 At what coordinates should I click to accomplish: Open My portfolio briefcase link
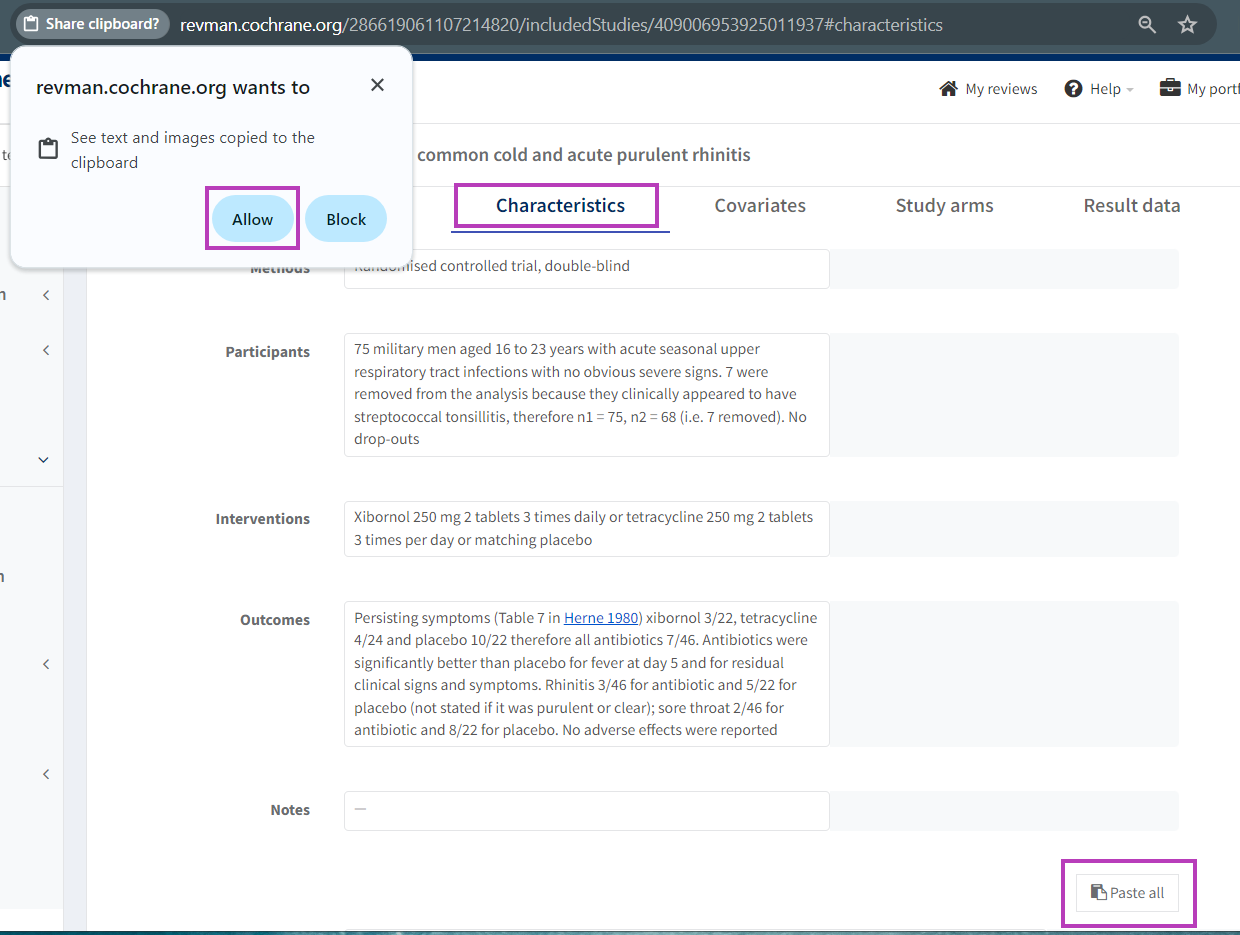[x=1199, y=89]
